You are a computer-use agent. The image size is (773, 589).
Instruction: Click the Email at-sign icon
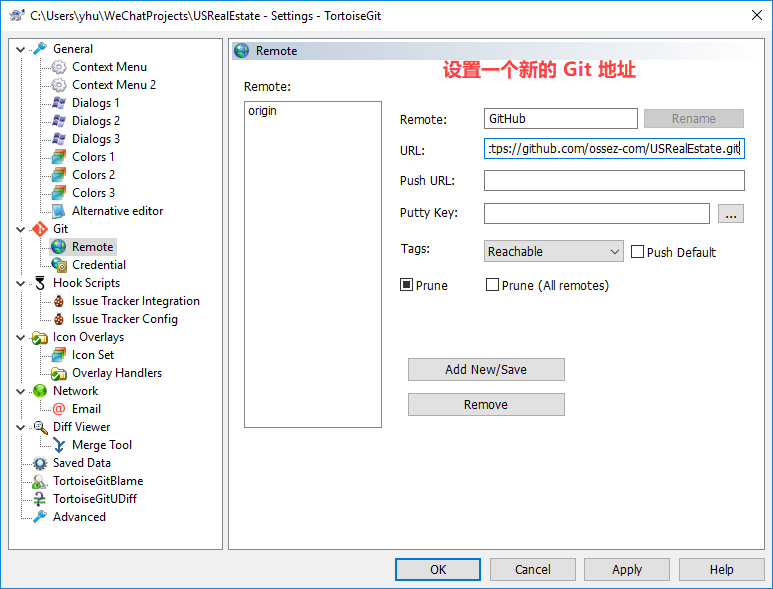[59, 409]
